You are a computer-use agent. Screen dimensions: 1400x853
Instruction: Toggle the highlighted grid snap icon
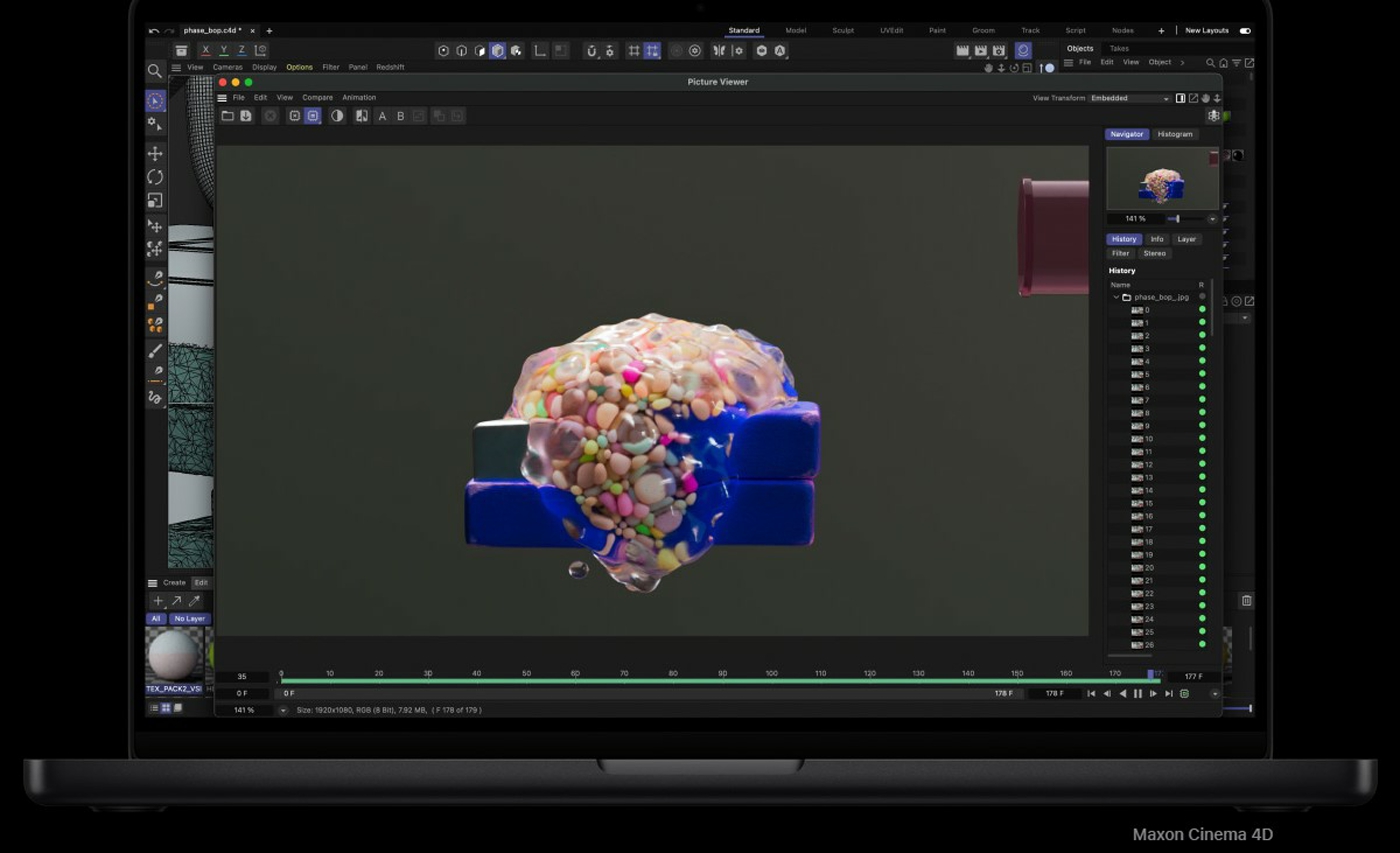pos(652,50)
